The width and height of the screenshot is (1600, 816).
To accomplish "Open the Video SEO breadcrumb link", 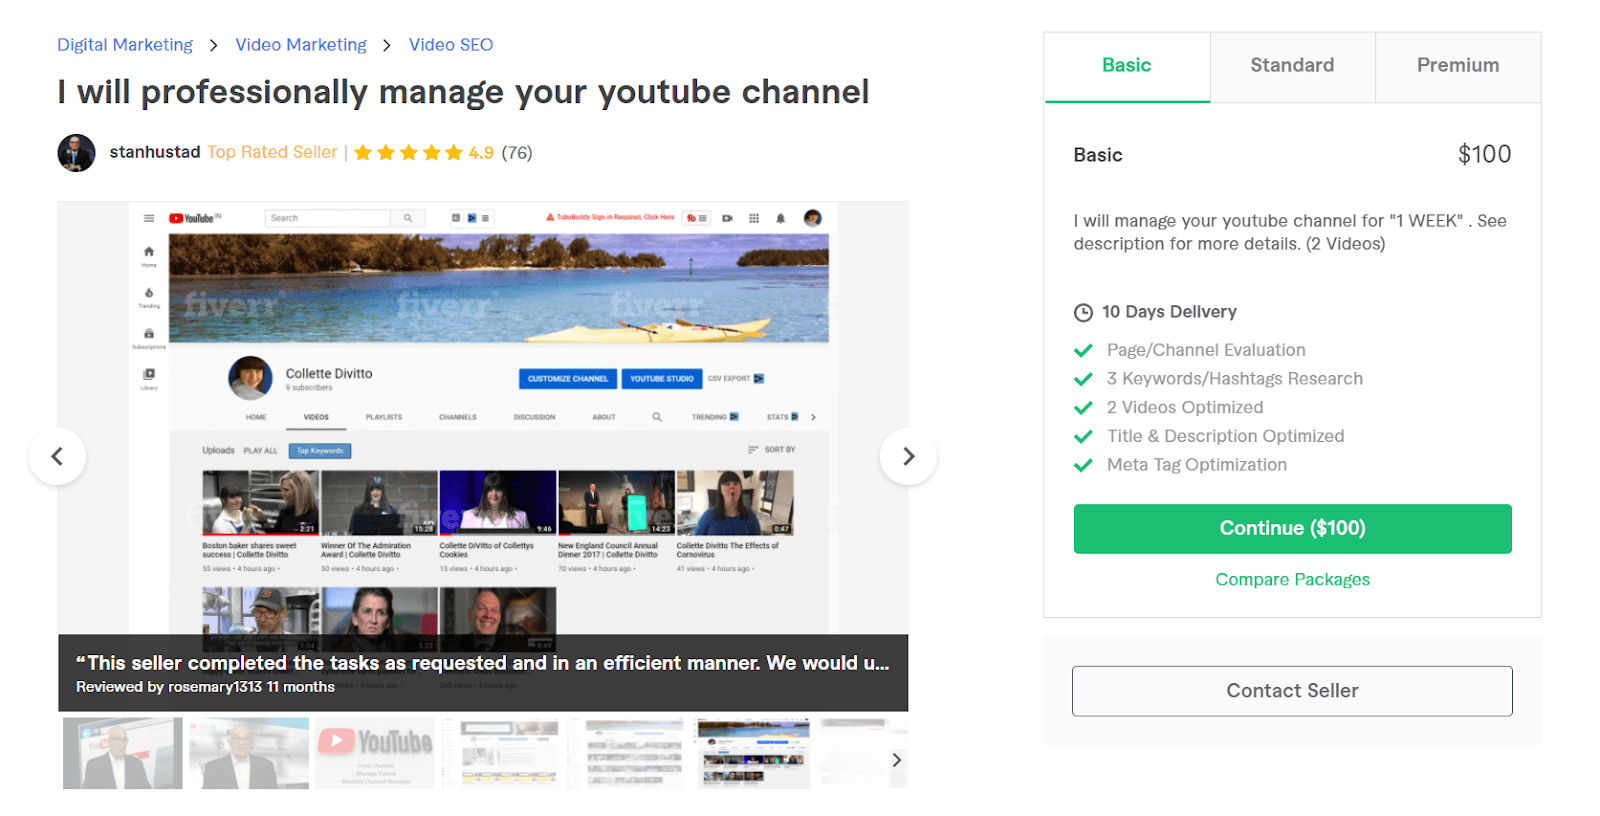I will click(451, 45).
